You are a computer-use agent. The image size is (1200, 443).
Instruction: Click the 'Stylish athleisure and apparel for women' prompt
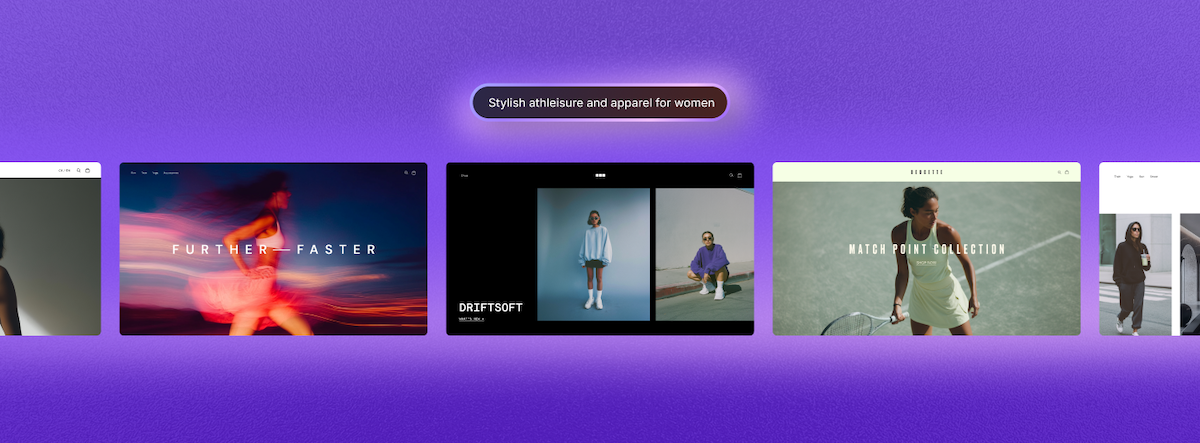coord(600,102)
